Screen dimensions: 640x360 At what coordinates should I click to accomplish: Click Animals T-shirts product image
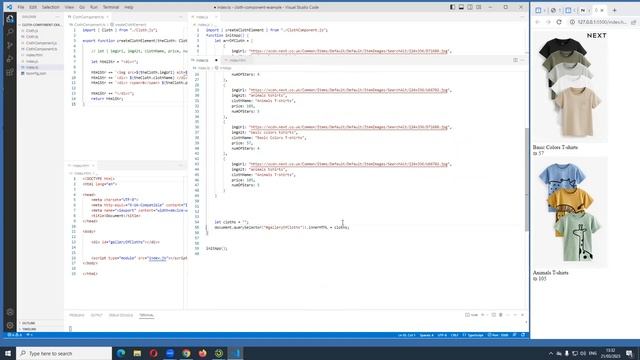pos(570,212)
